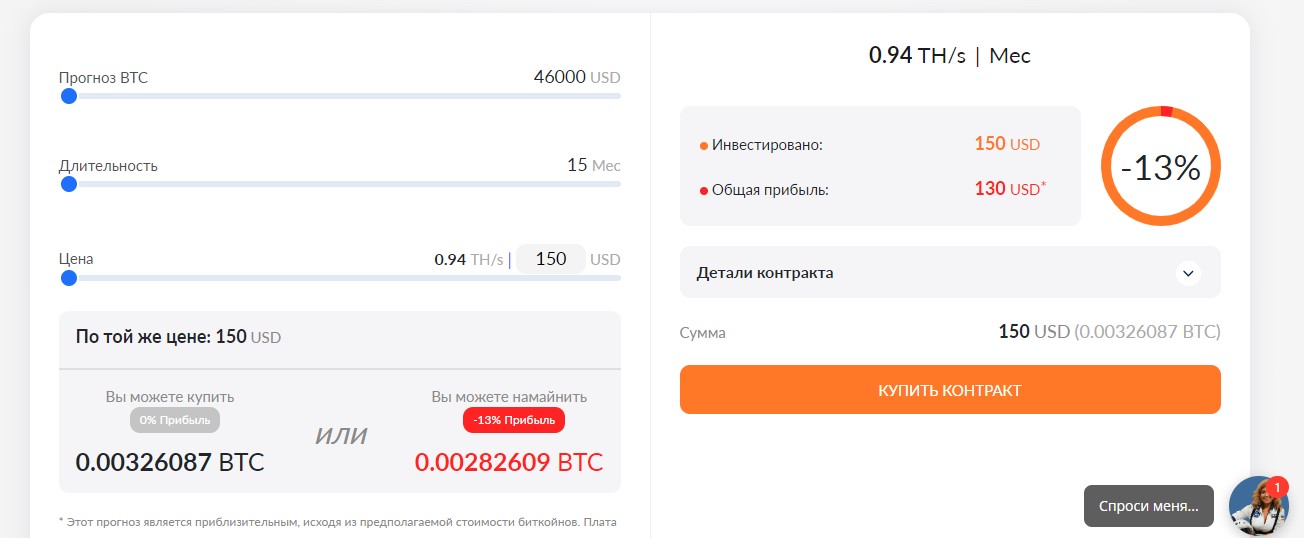This screenshot has width=1304, height=538.
Task: Expand the Детали контракта chevron
Action: pos(1188,272)
